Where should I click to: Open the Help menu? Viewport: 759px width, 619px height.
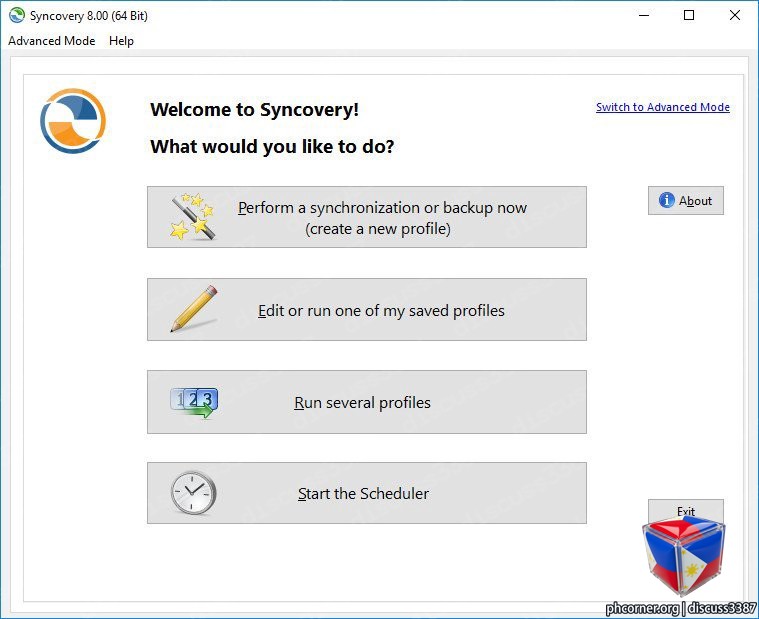click(121, 41)
